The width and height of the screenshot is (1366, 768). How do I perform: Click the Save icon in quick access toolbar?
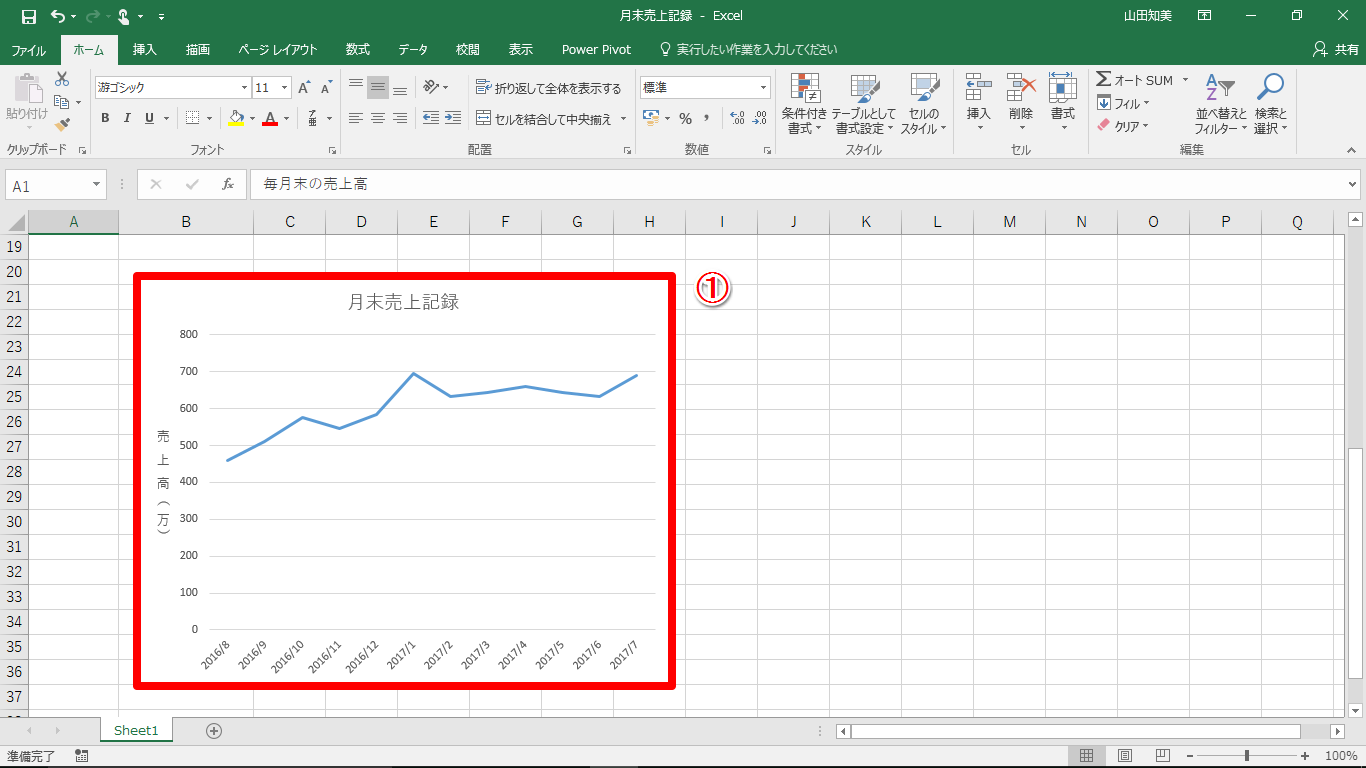tap(28, 16)
